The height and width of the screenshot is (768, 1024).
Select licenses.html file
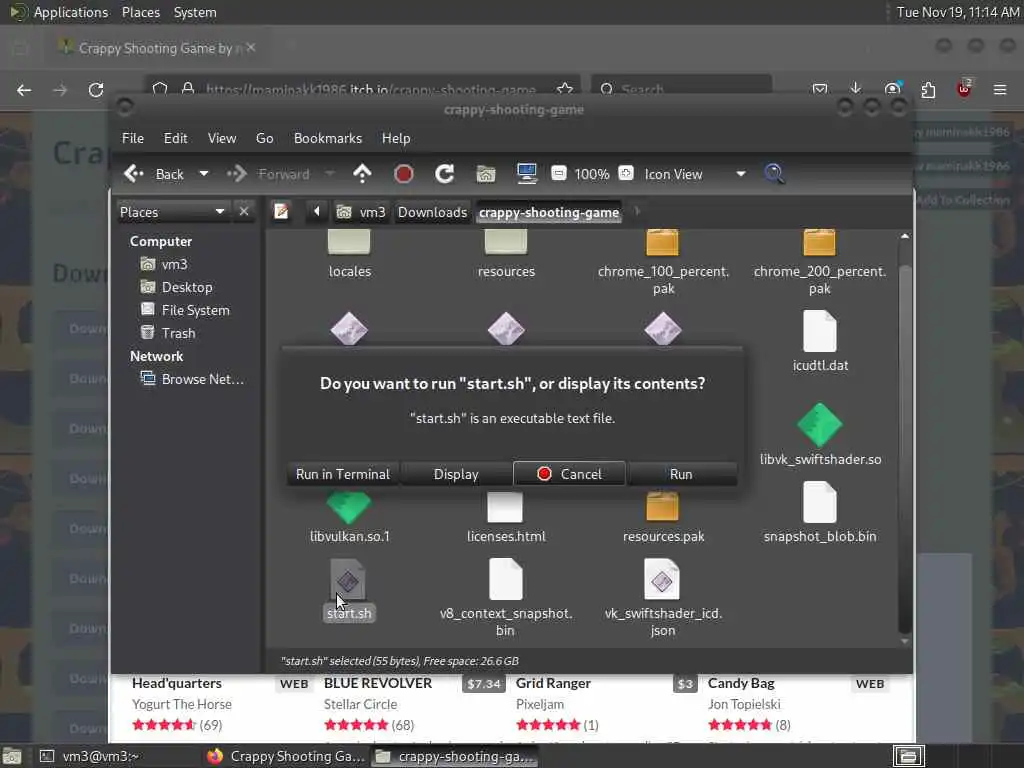click(506, 520)
